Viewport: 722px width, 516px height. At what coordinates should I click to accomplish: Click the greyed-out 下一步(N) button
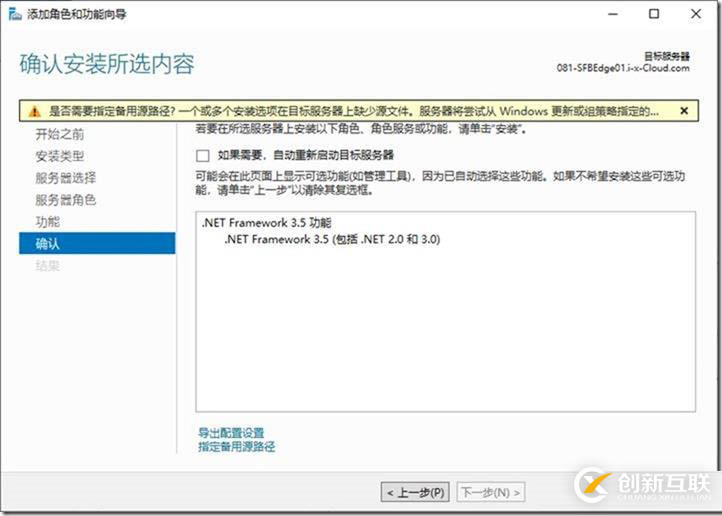pyautogui.click(x=490, y=493)
